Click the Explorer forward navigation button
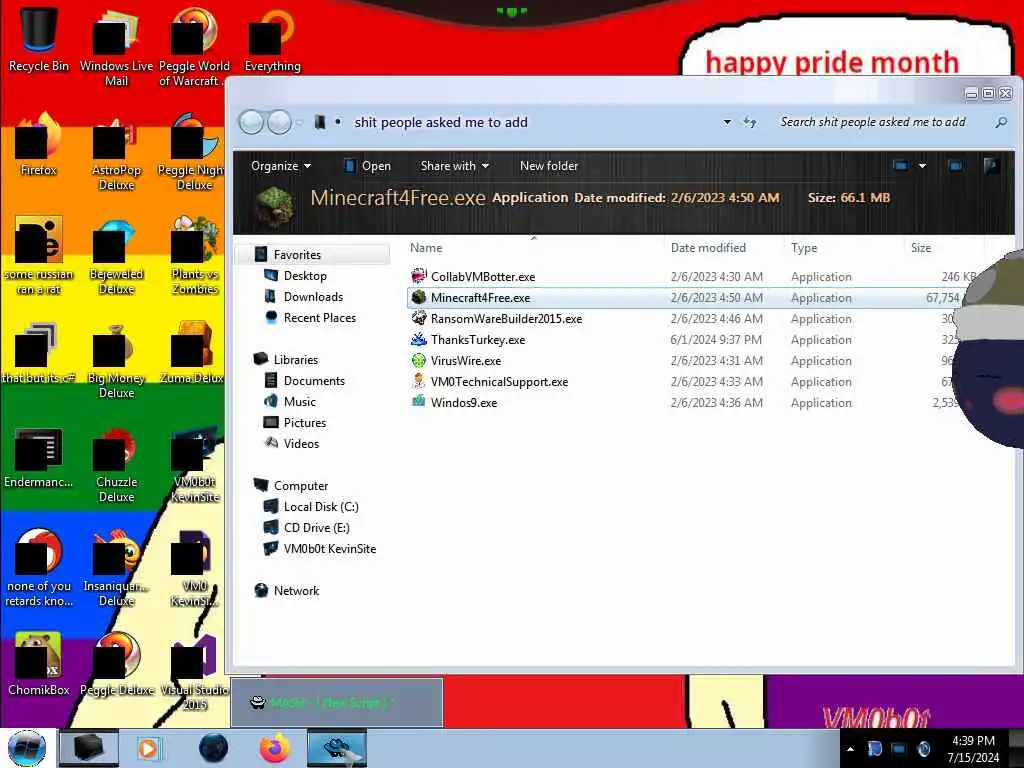This screenshot has width=1024, height=768. point(280,122)
